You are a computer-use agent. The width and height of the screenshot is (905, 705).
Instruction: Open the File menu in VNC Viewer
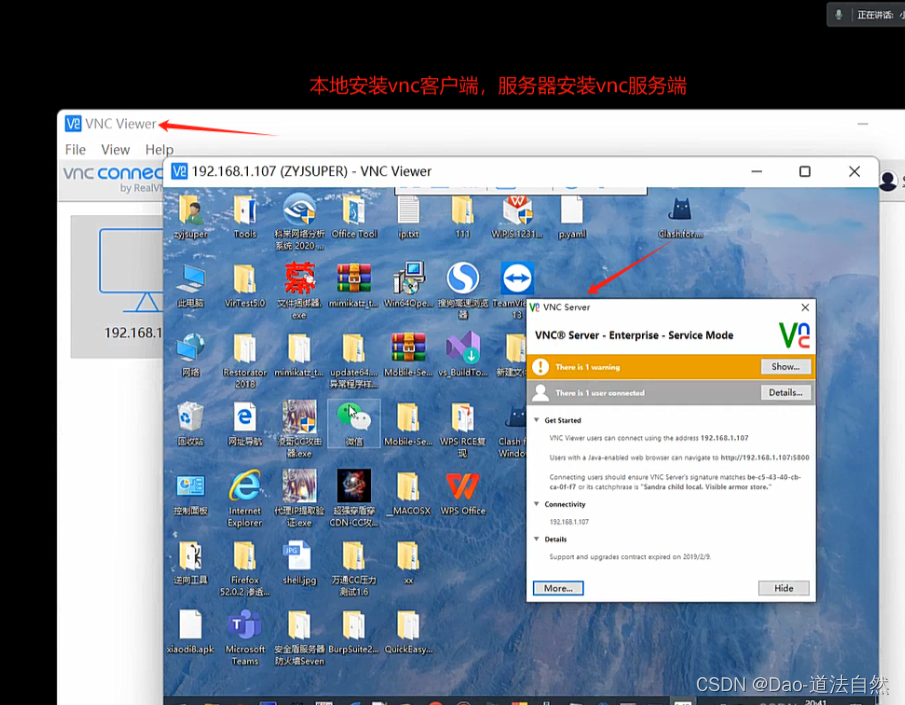tap(75, 150)
